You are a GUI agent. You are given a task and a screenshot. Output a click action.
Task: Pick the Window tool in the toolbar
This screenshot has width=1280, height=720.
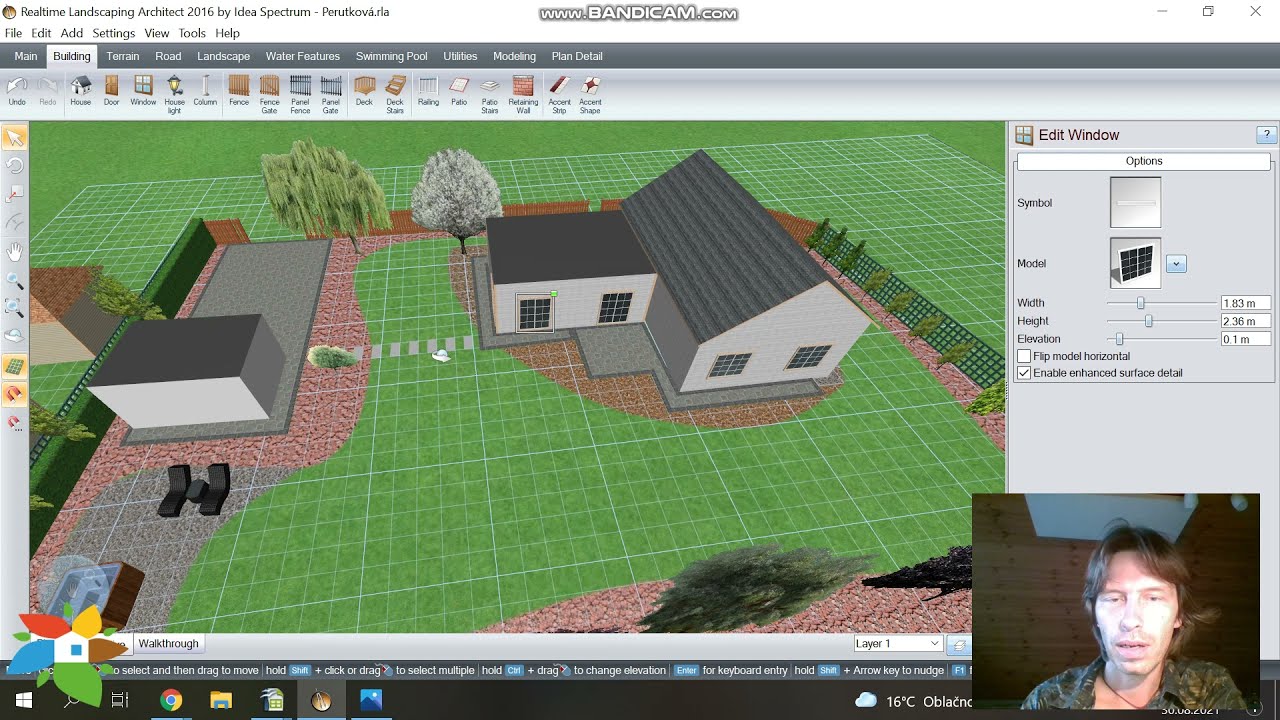point(143,91)
